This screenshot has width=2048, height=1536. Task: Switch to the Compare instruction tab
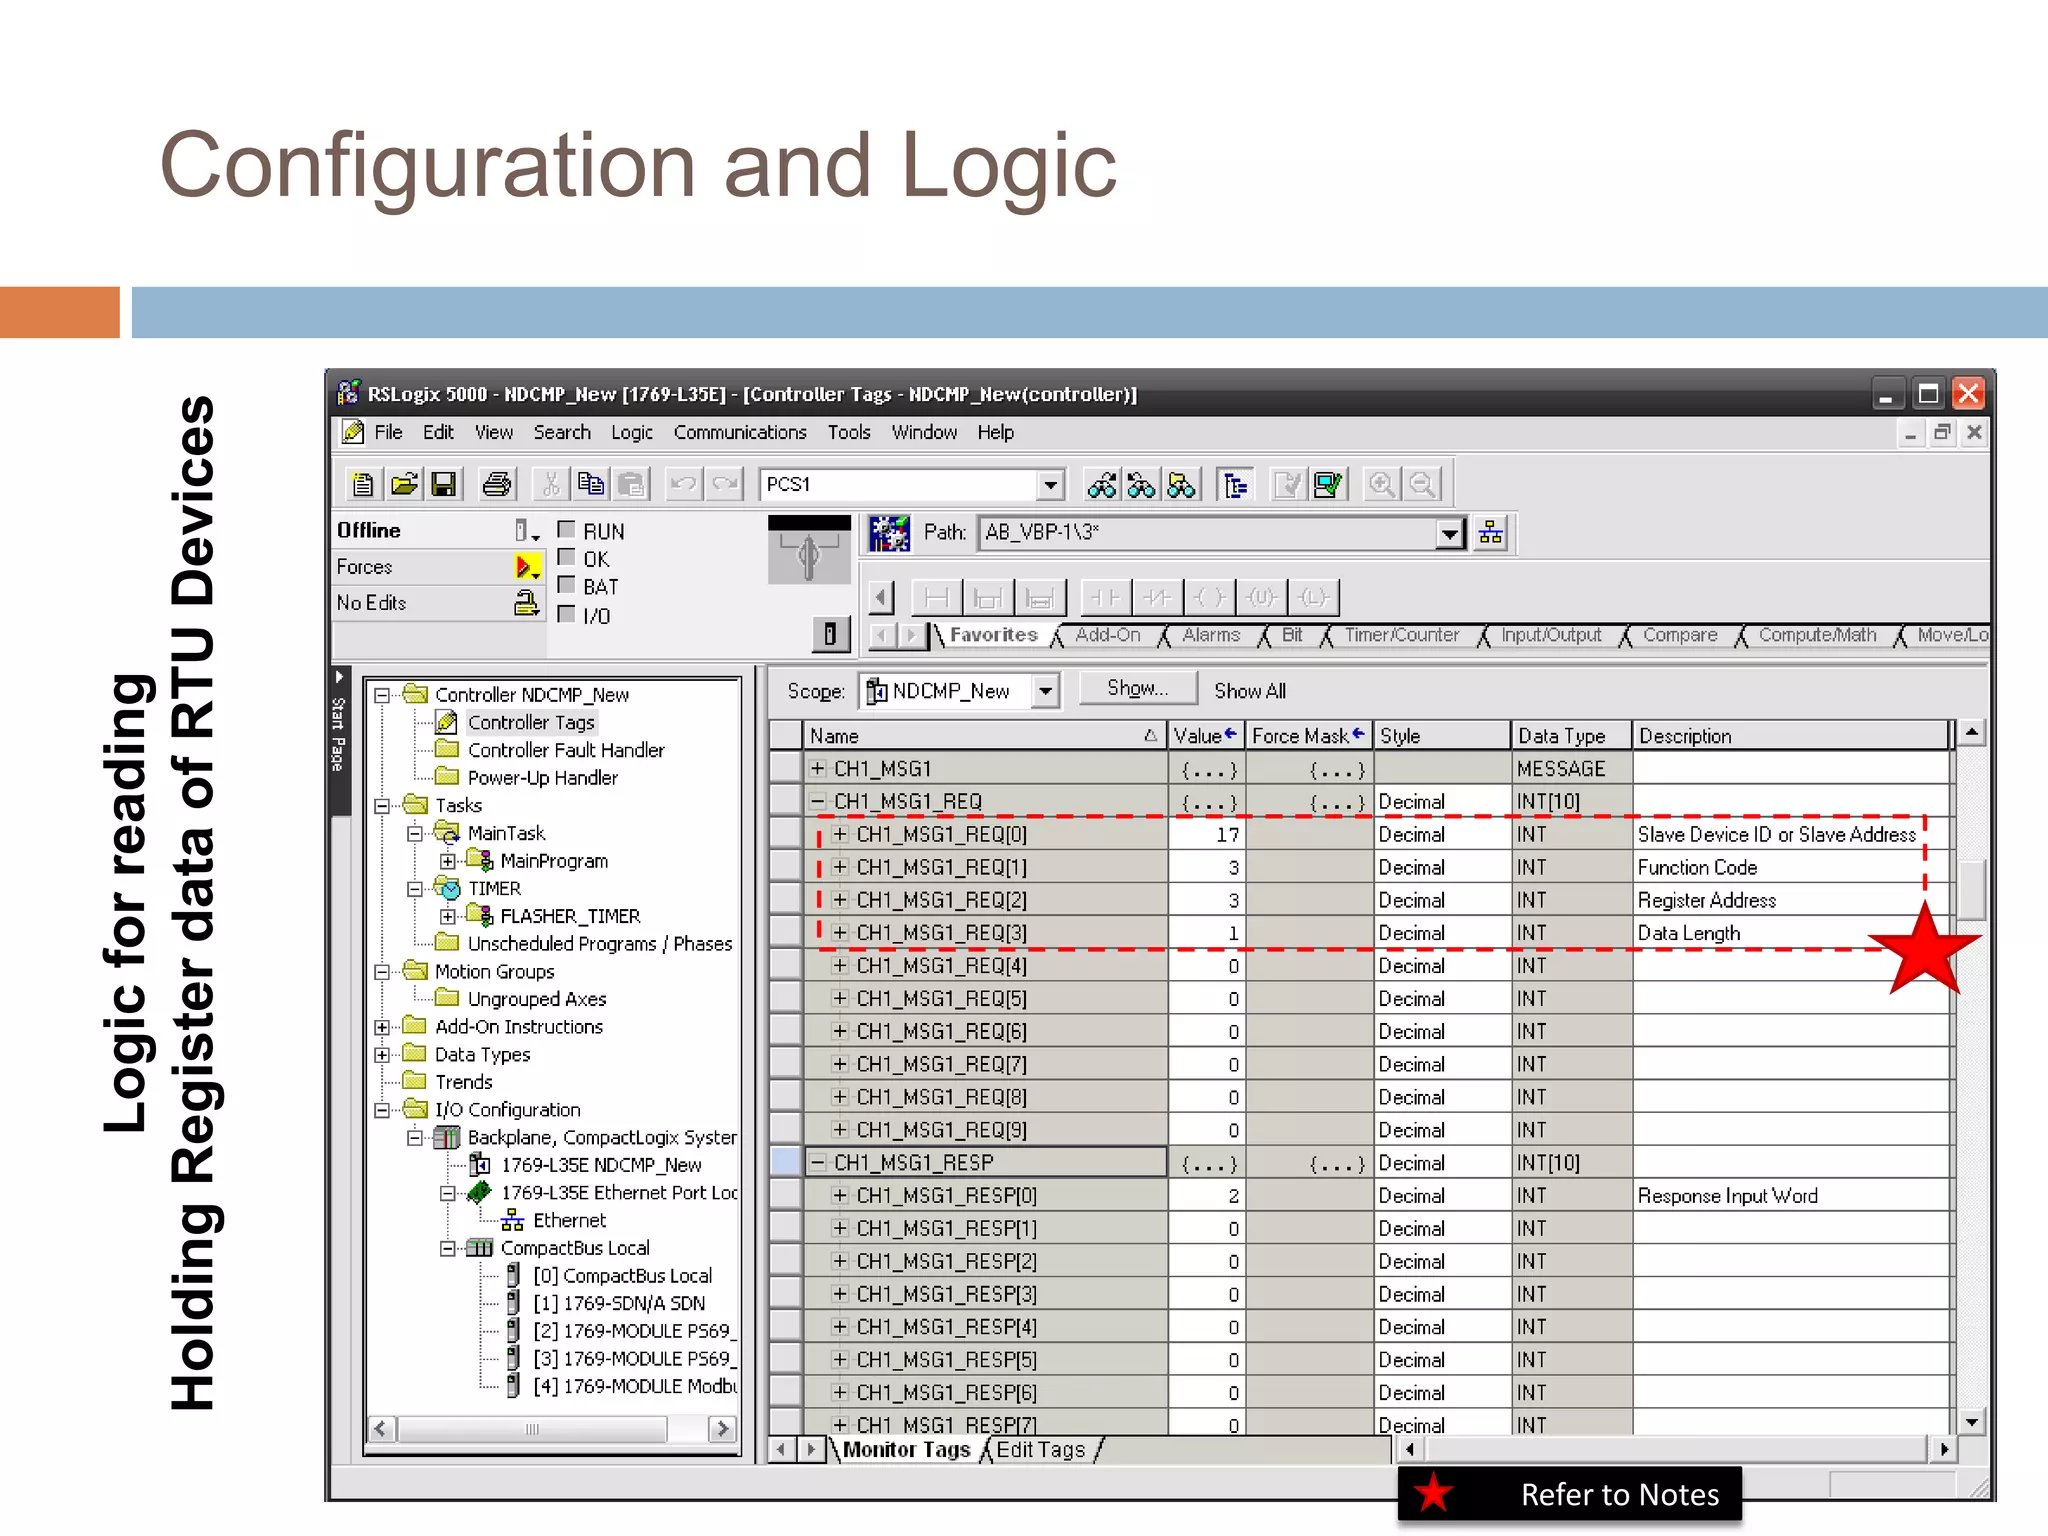coord(1680,635)
